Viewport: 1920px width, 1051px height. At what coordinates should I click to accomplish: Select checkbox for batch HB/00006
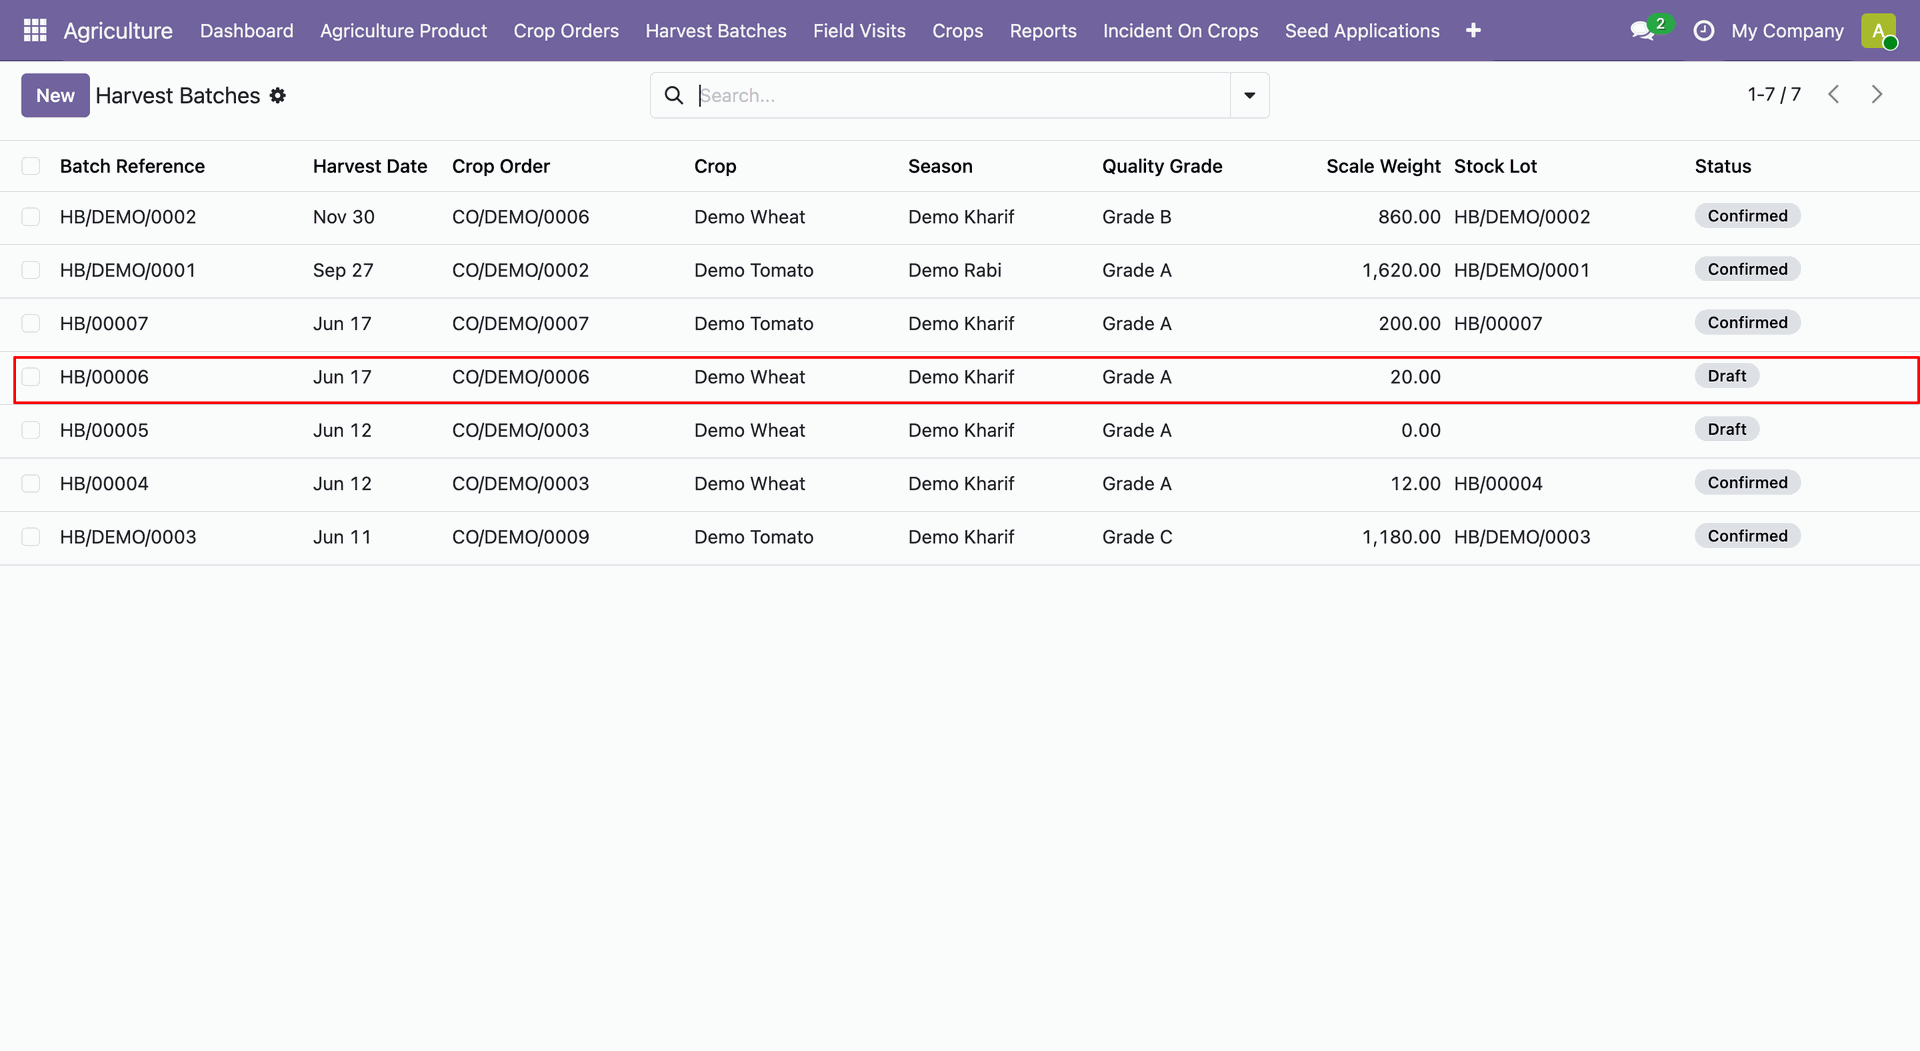point(31,377)
